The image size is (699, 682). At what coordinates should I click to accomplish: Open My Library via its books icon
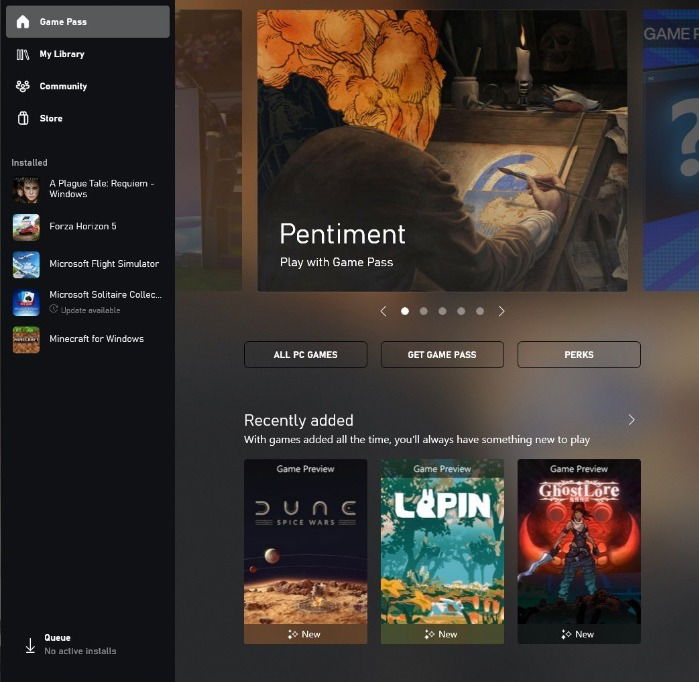click(23, 54)
